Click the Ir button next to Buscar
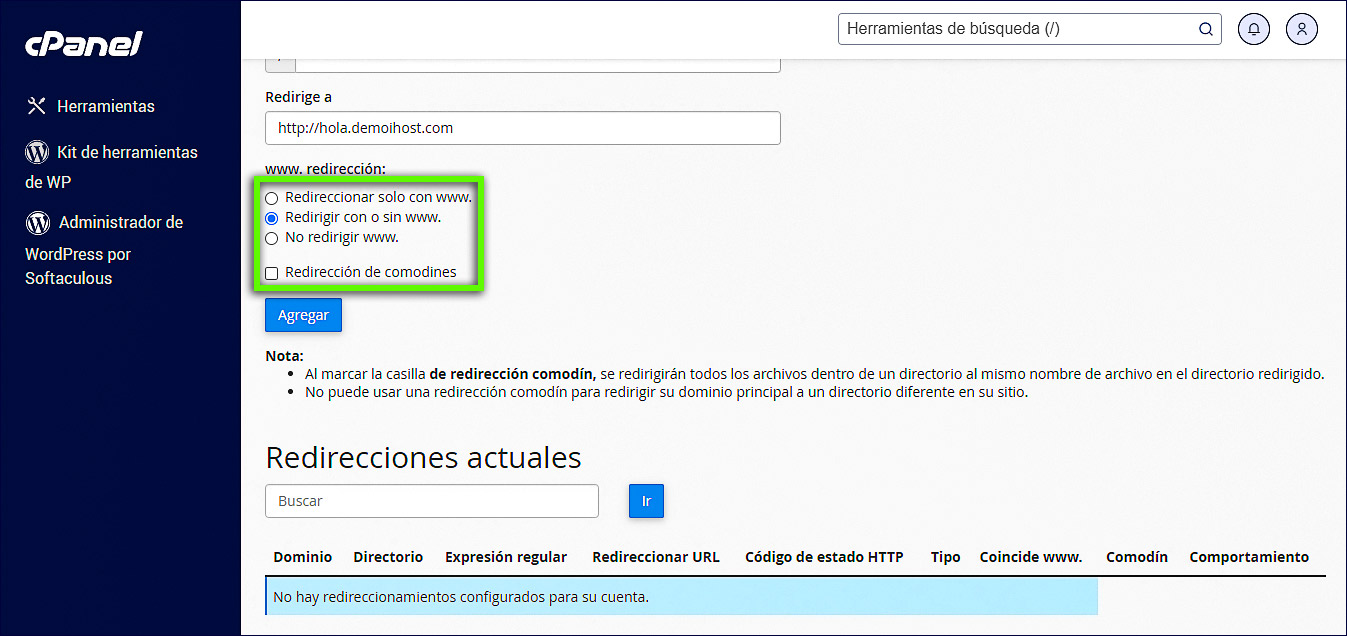Viewport: 1347px width, 636px height. tap(646, 500)
